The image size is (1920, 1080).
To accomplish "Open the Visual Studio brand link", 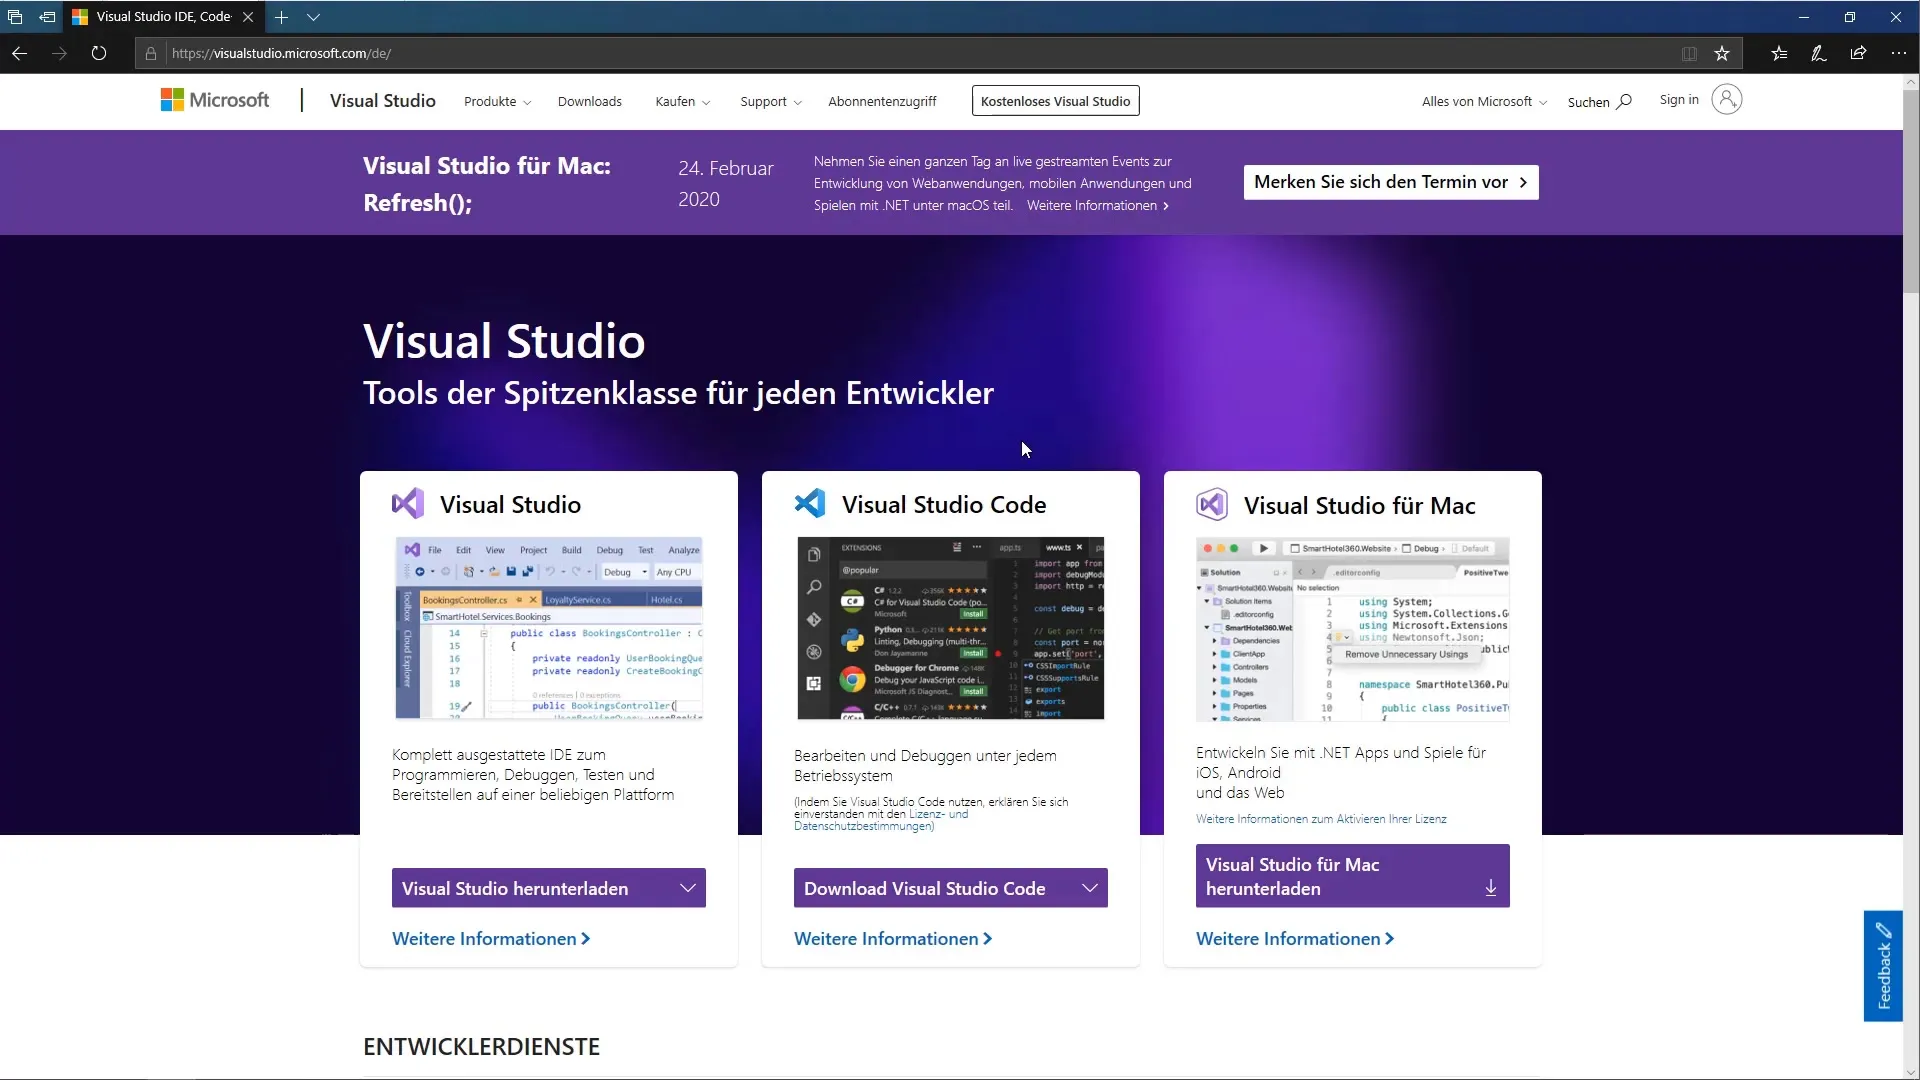I will tap(382, 101).
